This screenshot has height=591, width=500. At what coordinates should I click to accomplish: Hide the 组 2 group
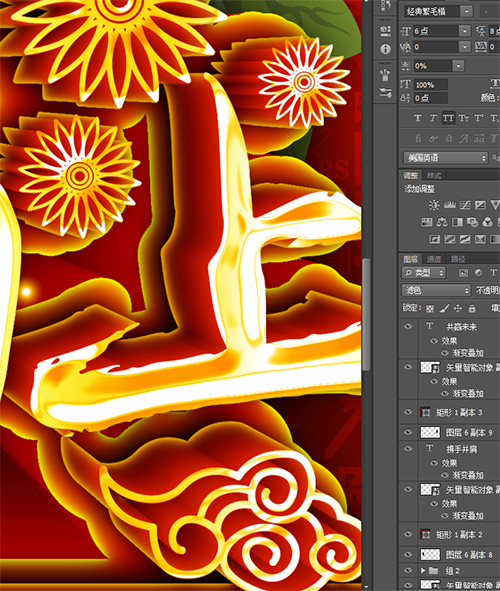(408, 570)
